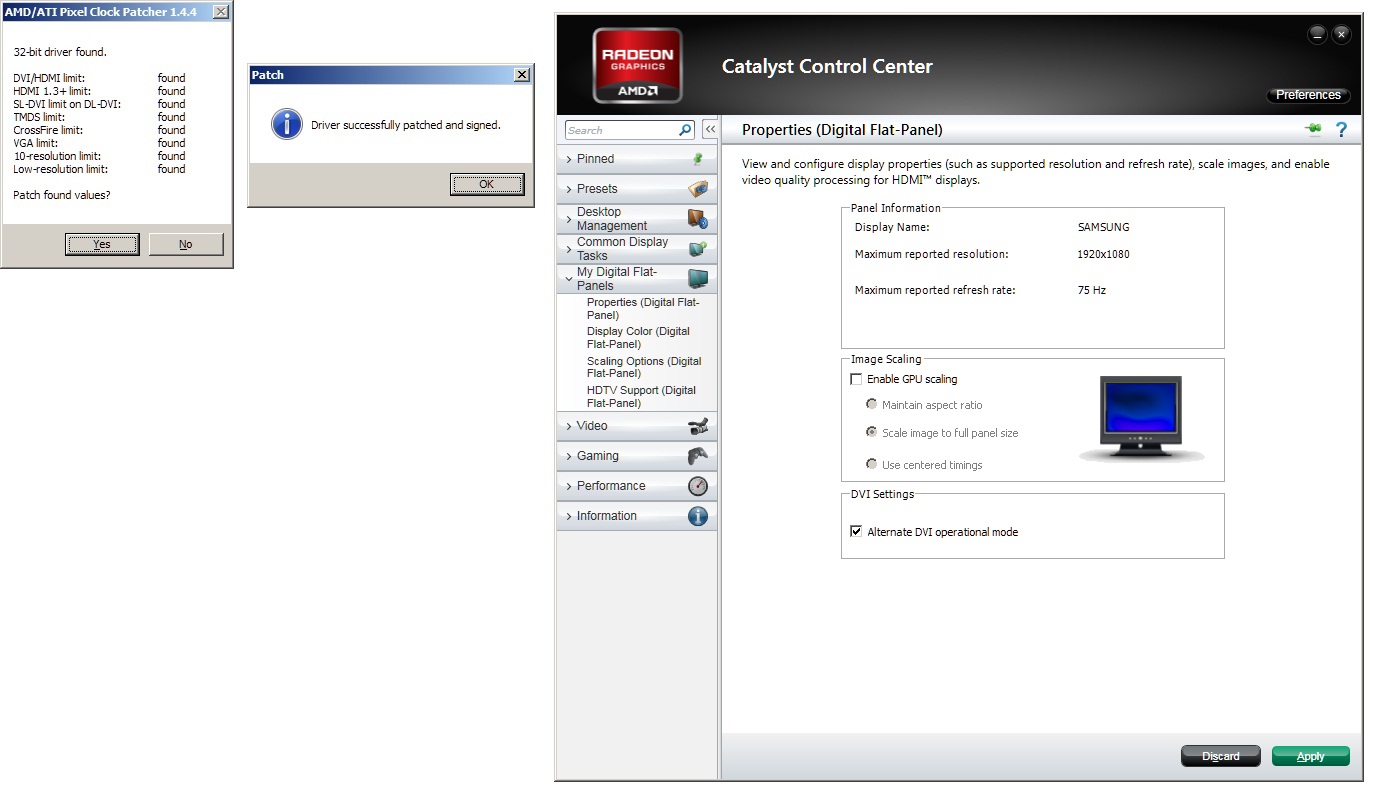The width and height of the screenshot is (1384, 804).
Task: Click 'Driver successfully patched and signed.' message
Action: (x=406, y=125)
